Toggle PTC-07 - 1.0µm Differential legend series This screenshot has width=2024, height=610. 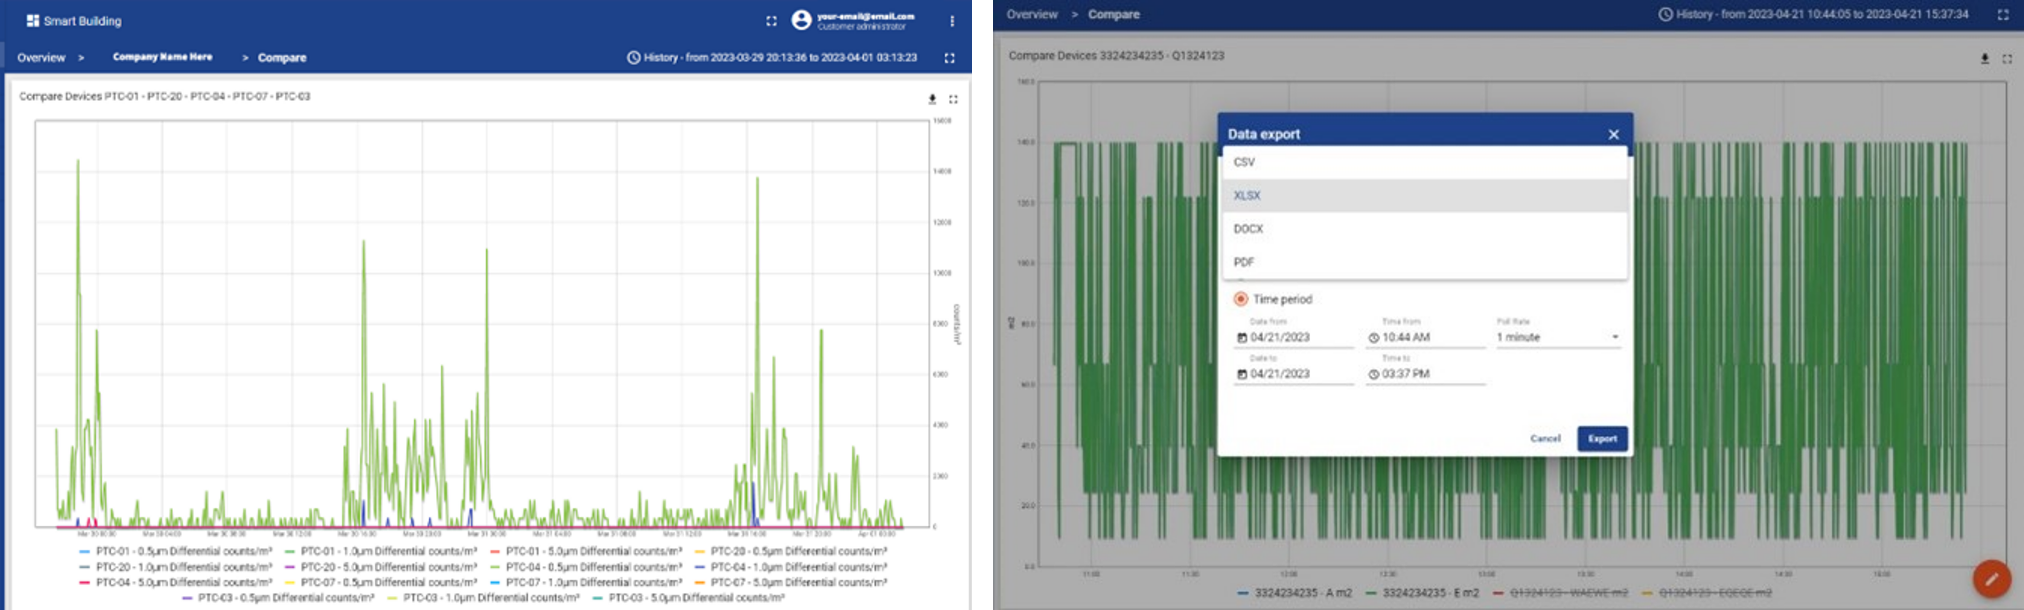585,582
